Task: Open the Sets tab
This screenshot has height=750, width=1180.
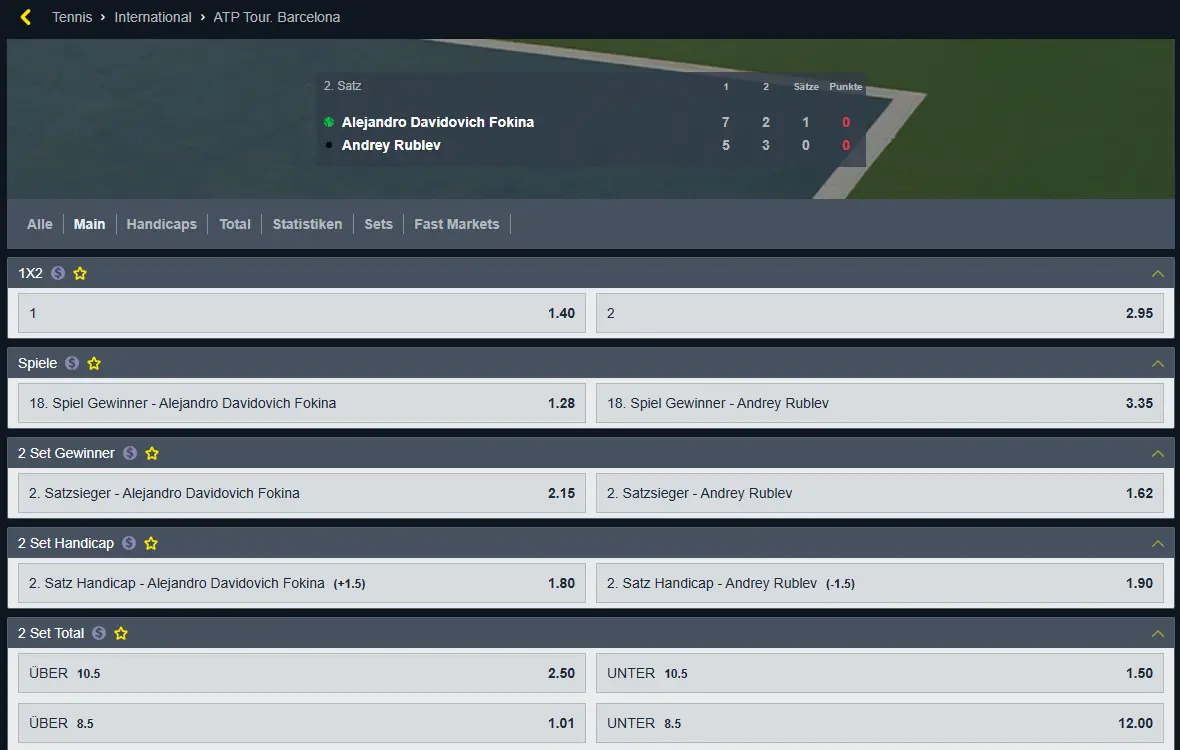Action: tap(379, 224)
